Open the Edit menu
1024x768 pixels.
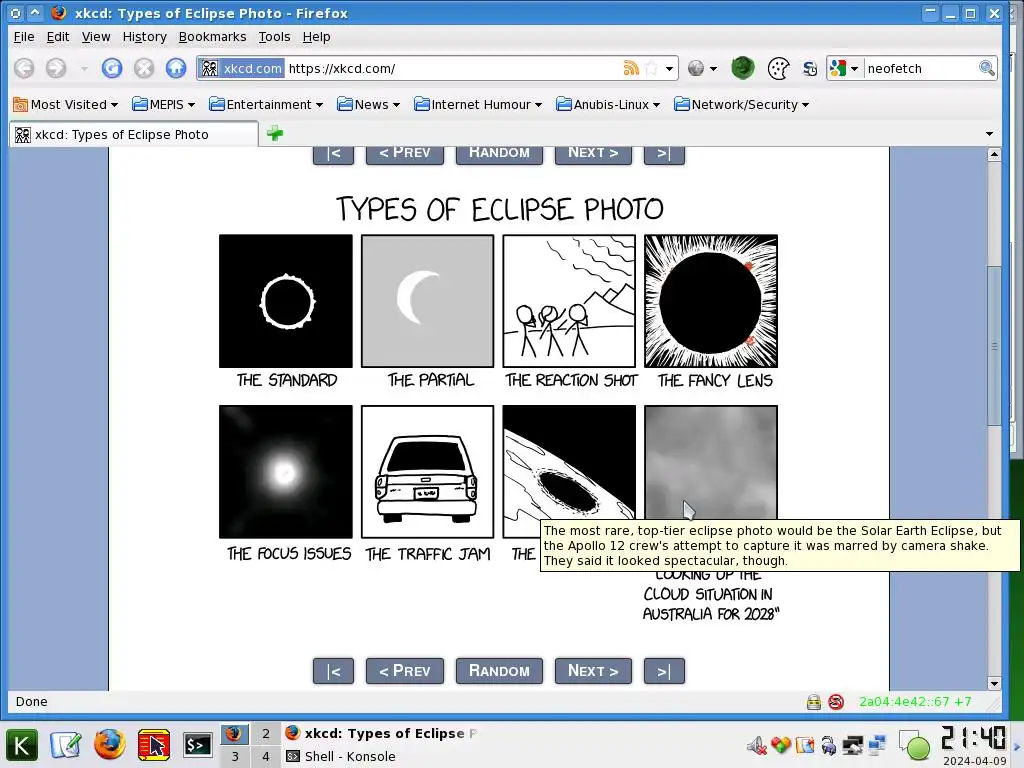(57, 37)
